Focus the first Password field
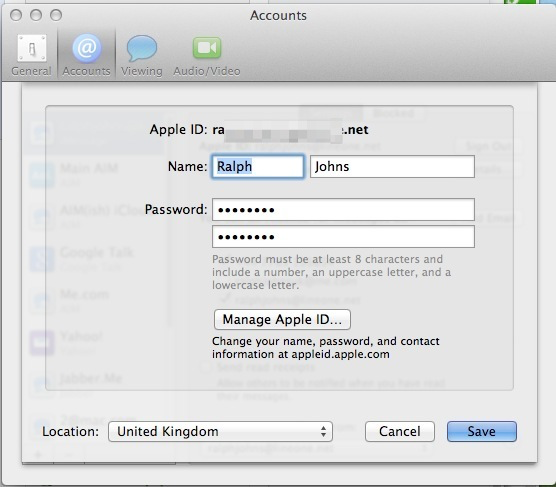This screenshot has width=556, height=487. coord(343,210)
